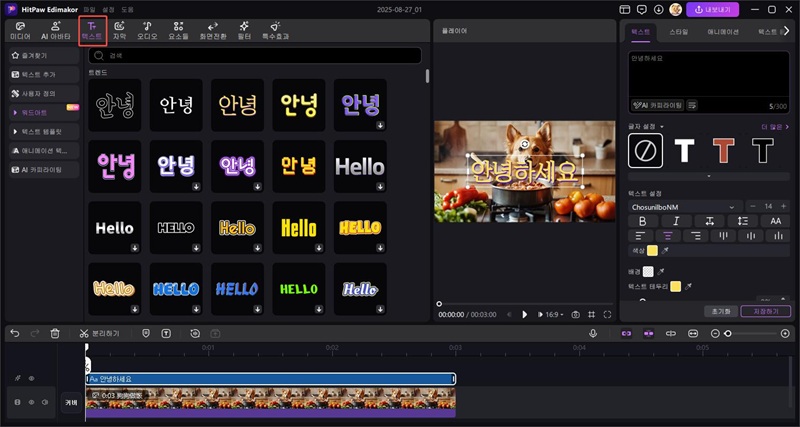
Task: Expand the 텍스트 템플릿 category
Action: coord(44,132)
